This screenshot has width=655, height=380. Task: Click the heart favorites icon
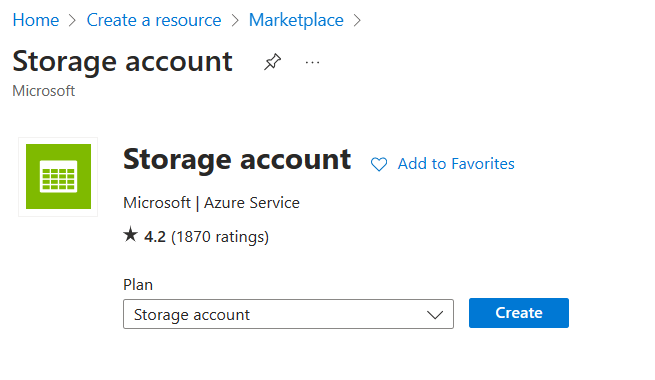tap(379, 164)
